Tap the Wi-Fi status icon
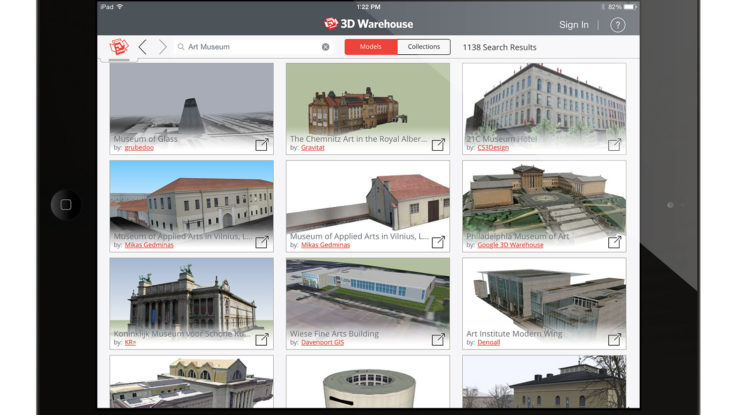Screen dimensions: 737x415 click(x=120, y=7)
